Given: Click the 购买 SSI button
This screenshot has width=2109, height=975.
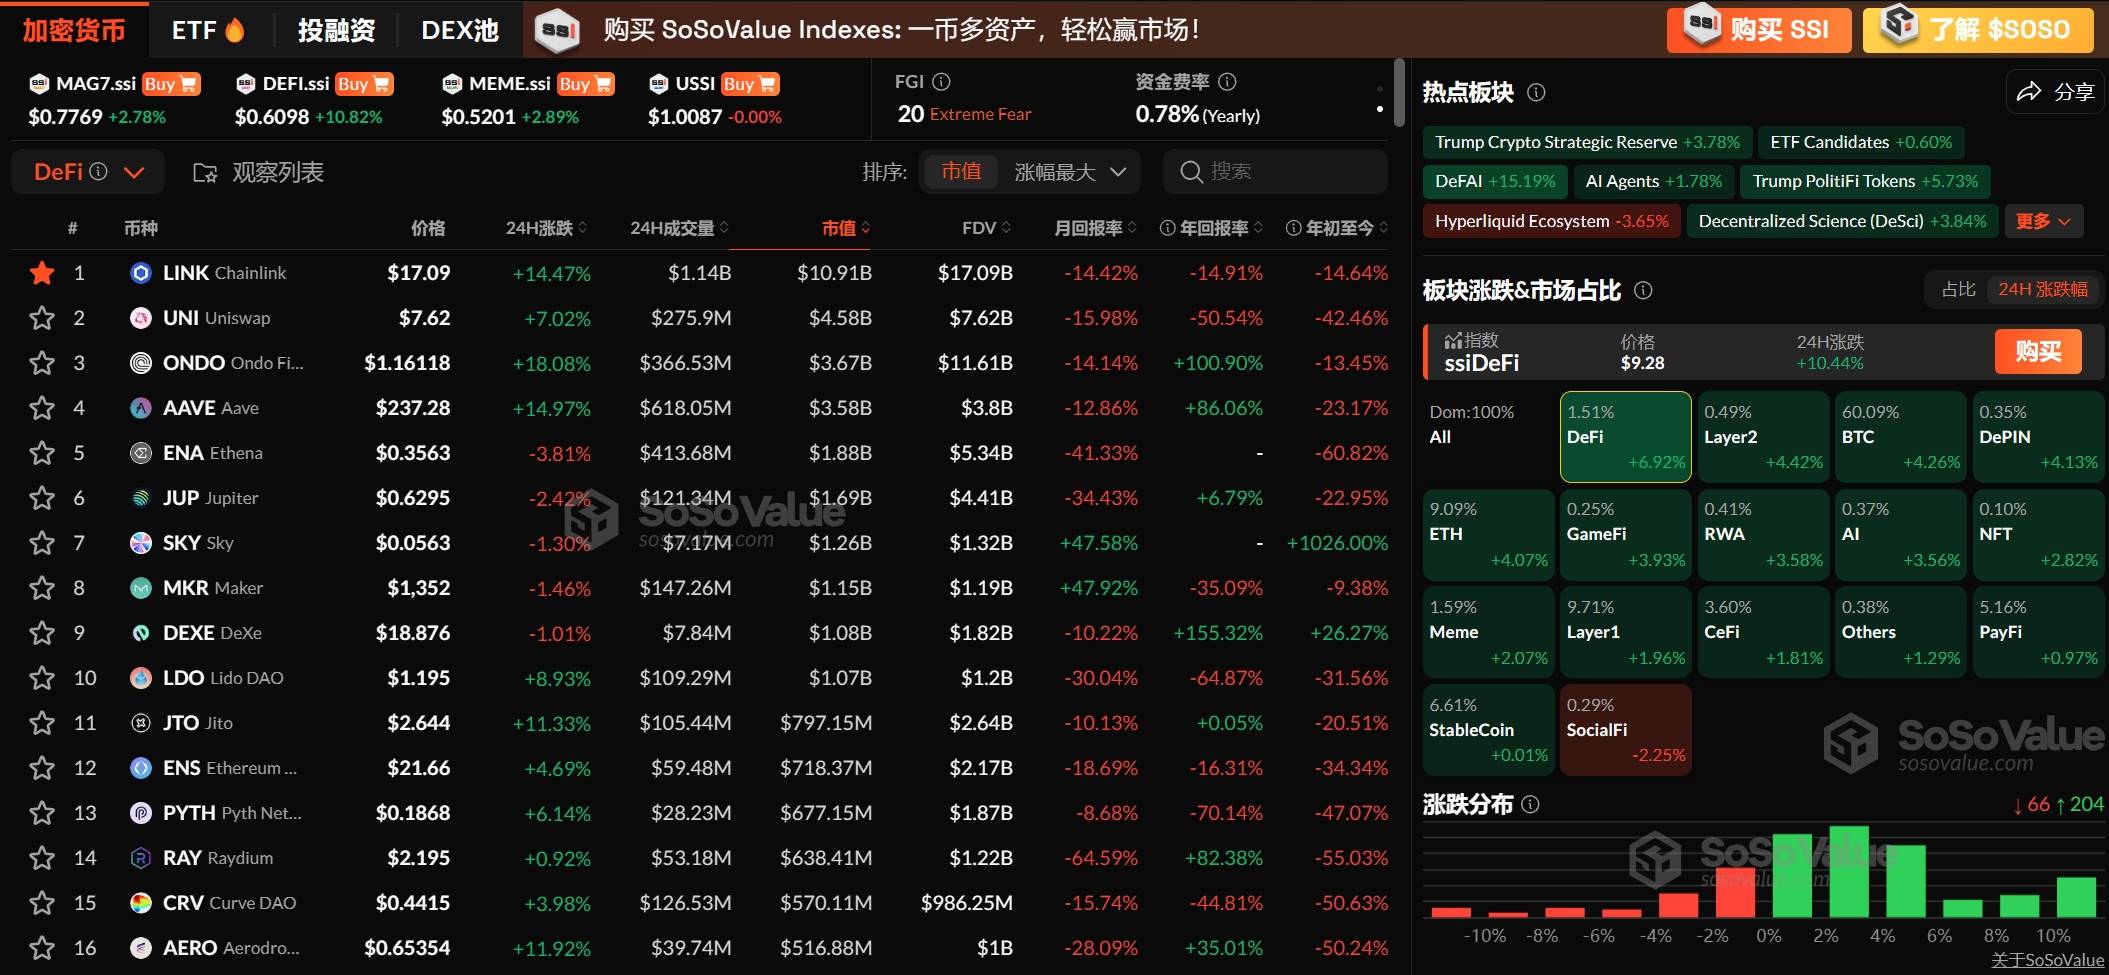Looking at the screenshot, I should (1759, 30).
